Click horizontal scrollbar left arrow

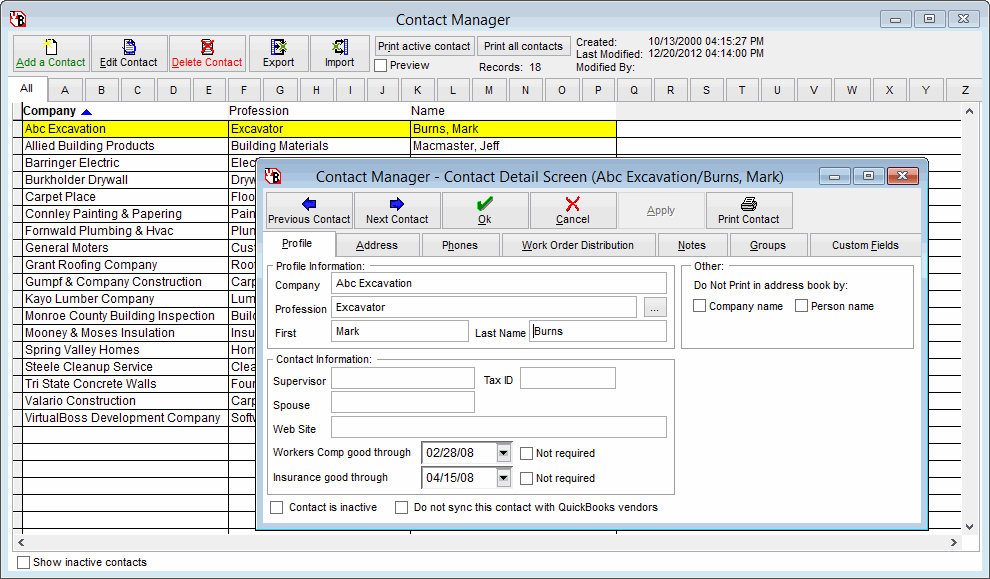21,542
